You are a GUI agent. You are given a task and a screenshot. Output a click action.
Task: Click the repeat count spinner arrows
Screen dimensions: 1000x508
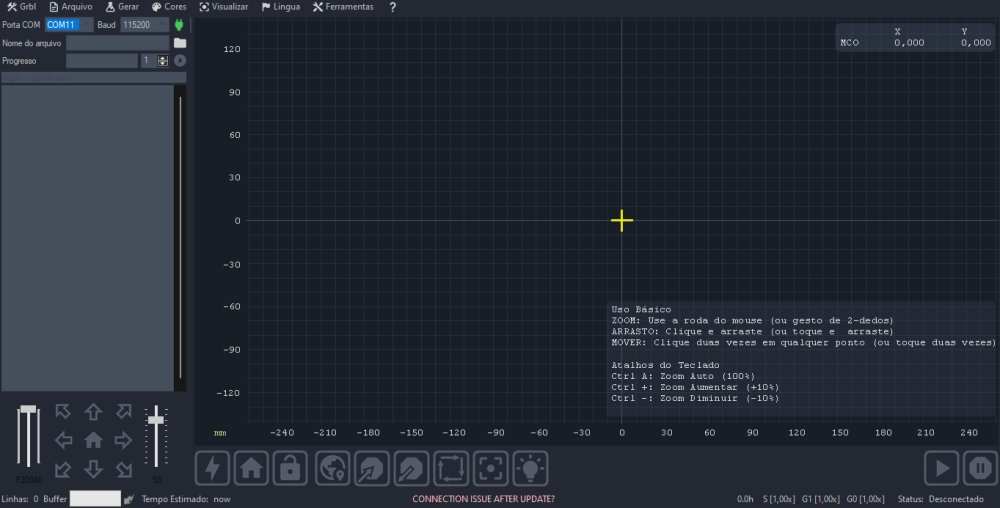pyautogui.click(x=163, y=61)
